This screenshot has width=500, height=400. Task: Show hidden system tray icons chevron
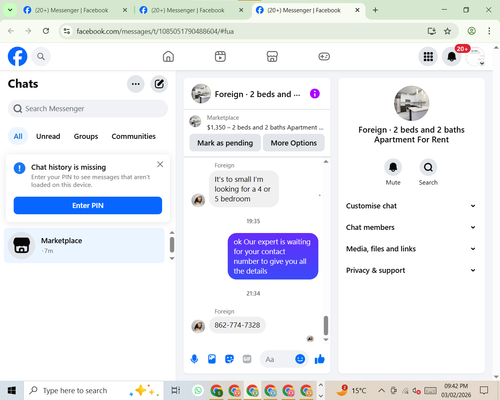click(x=381, y=390)
